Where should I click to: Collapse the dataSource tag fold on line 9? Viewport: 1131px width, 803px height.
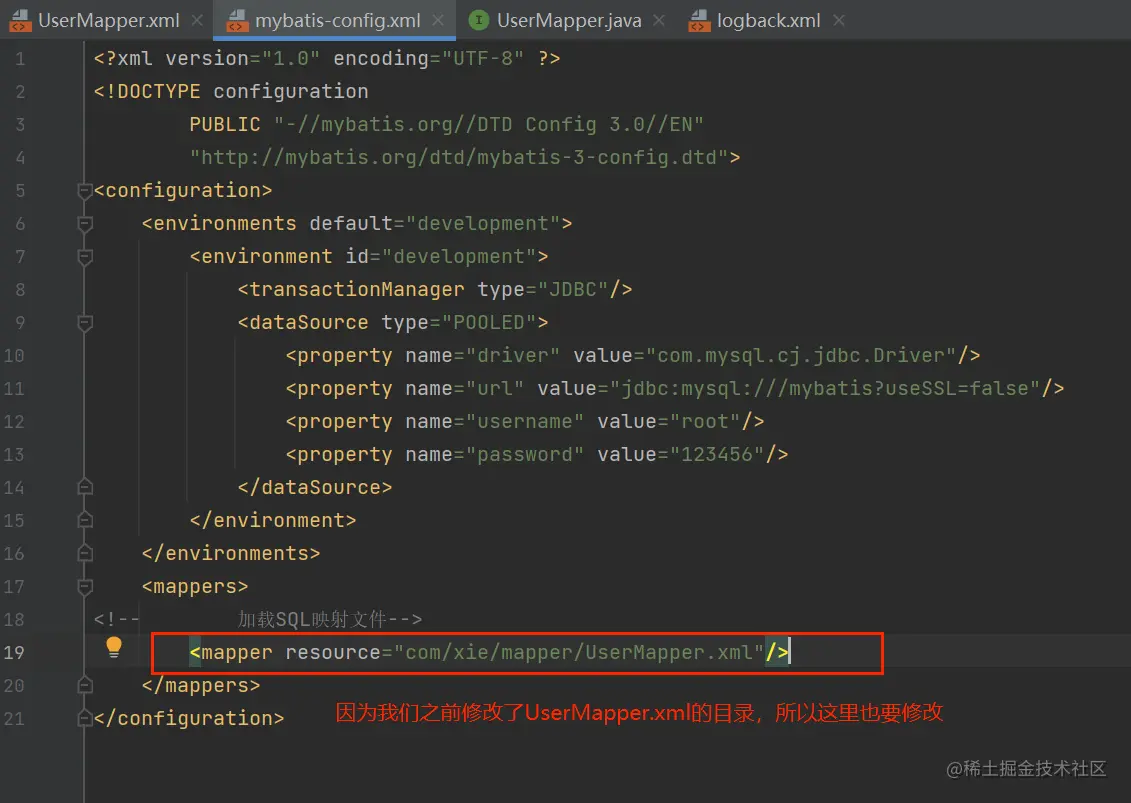[x=84, y=323]
